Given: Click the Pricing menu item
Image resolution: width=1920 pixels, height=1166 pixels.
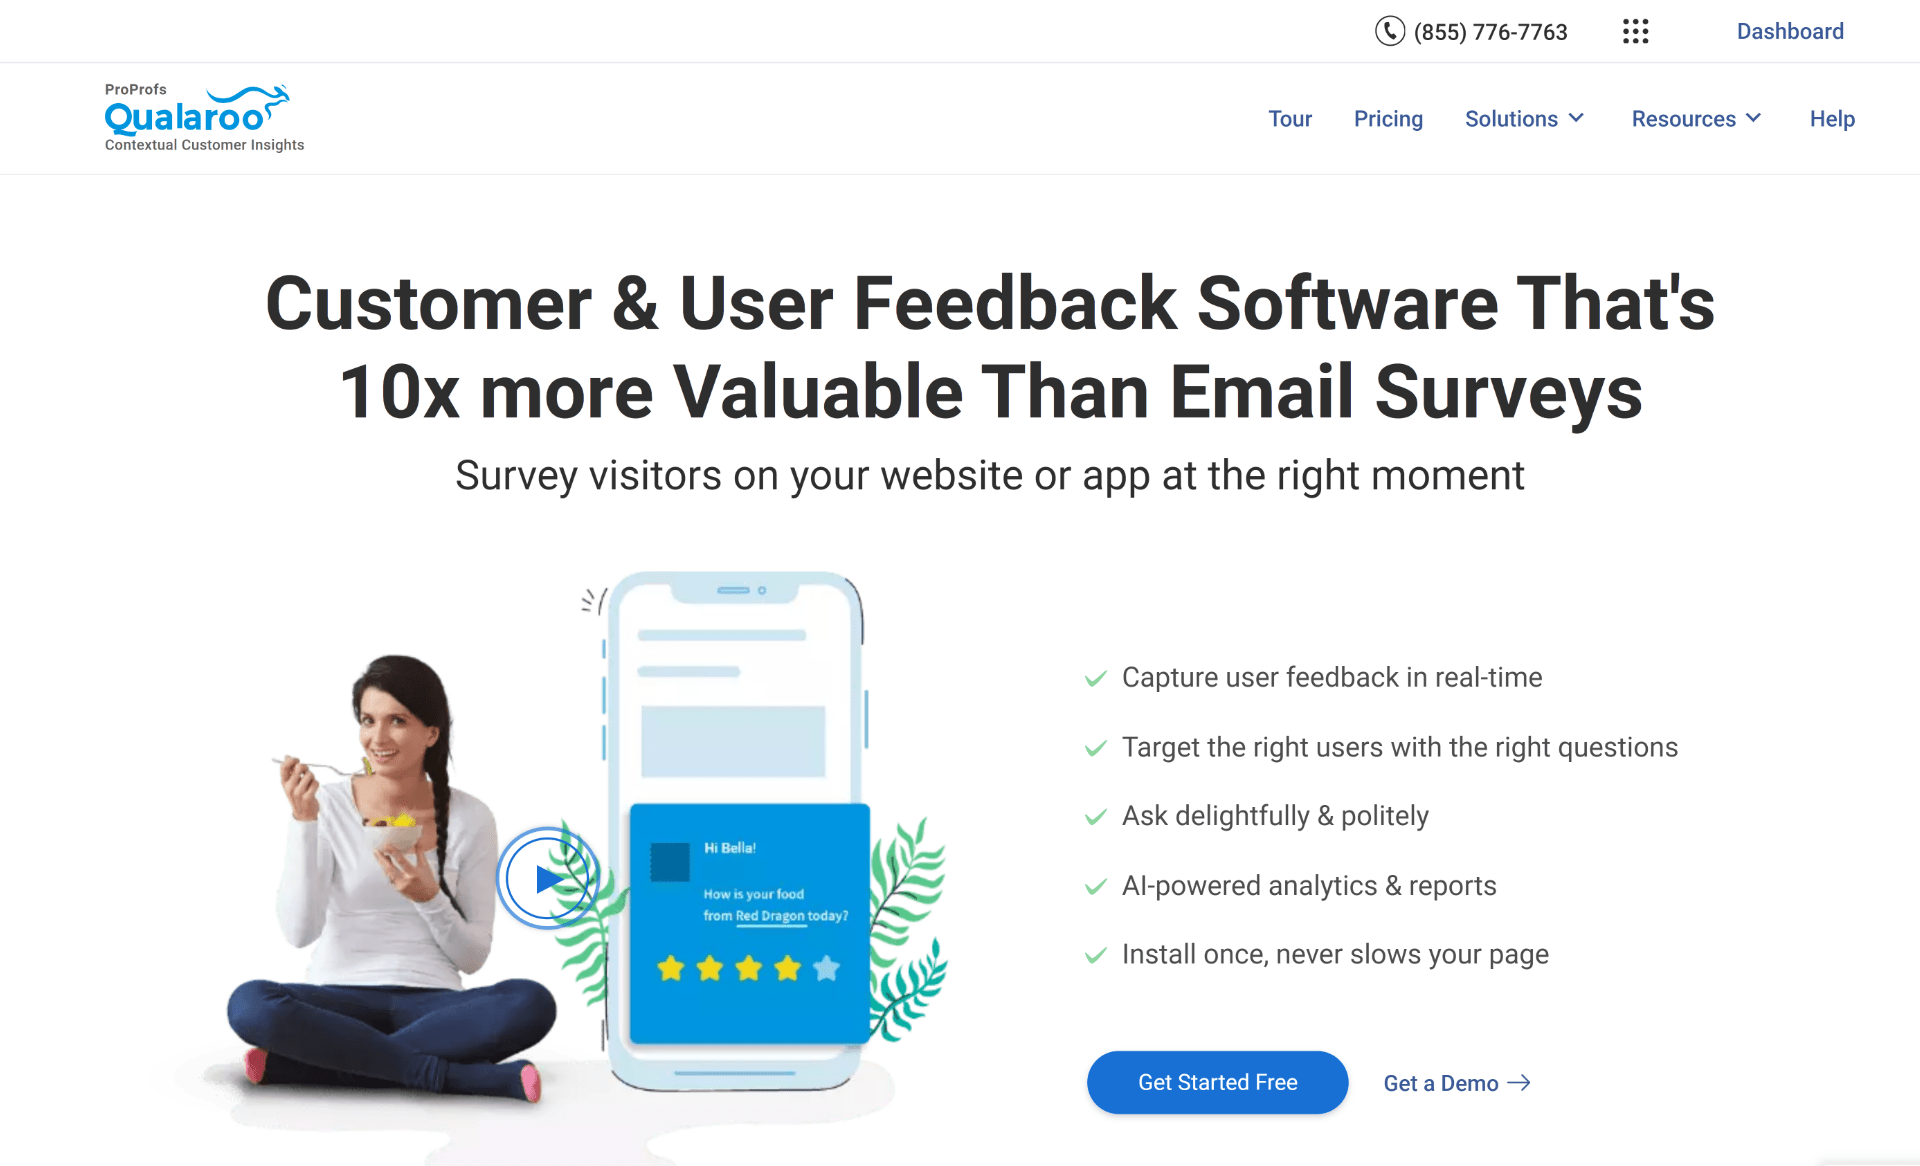Looking at the screenshot, I should click(1387, 118).
